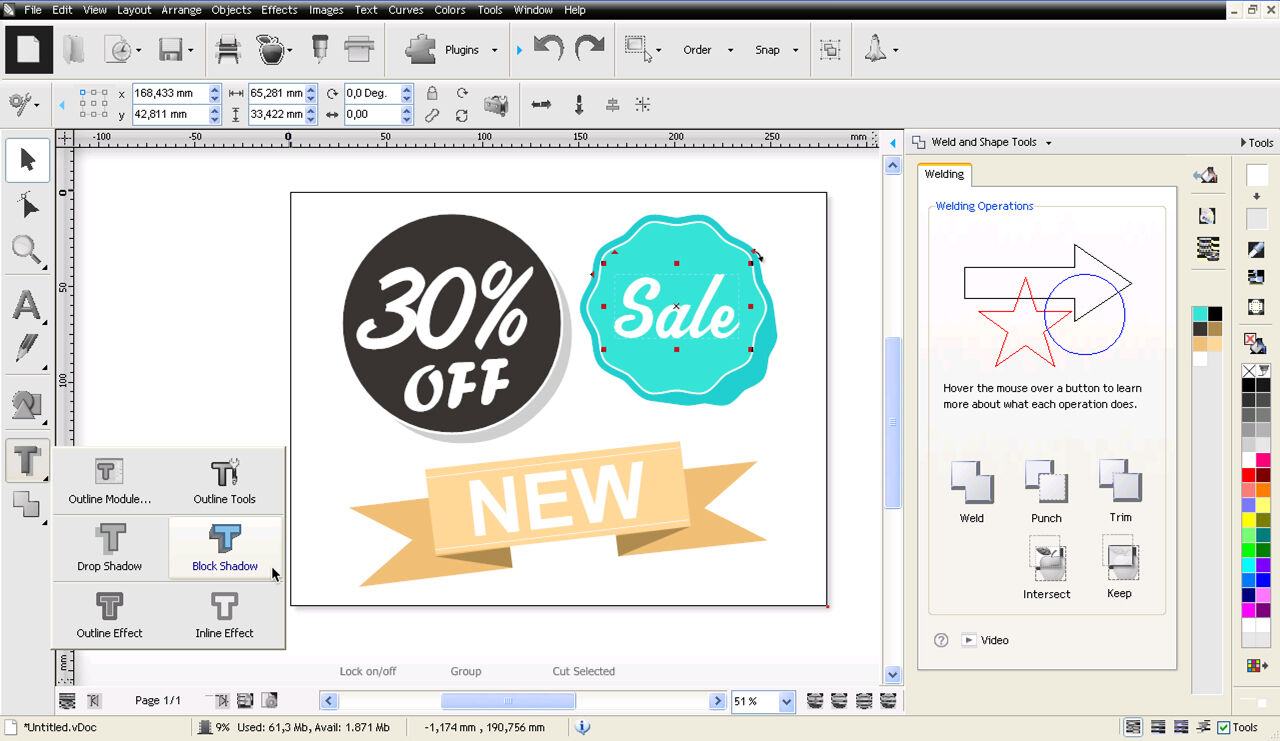The image size is (1280, 741).
Task: Pick the red swatch in color palette
Action: point(1249,475)
